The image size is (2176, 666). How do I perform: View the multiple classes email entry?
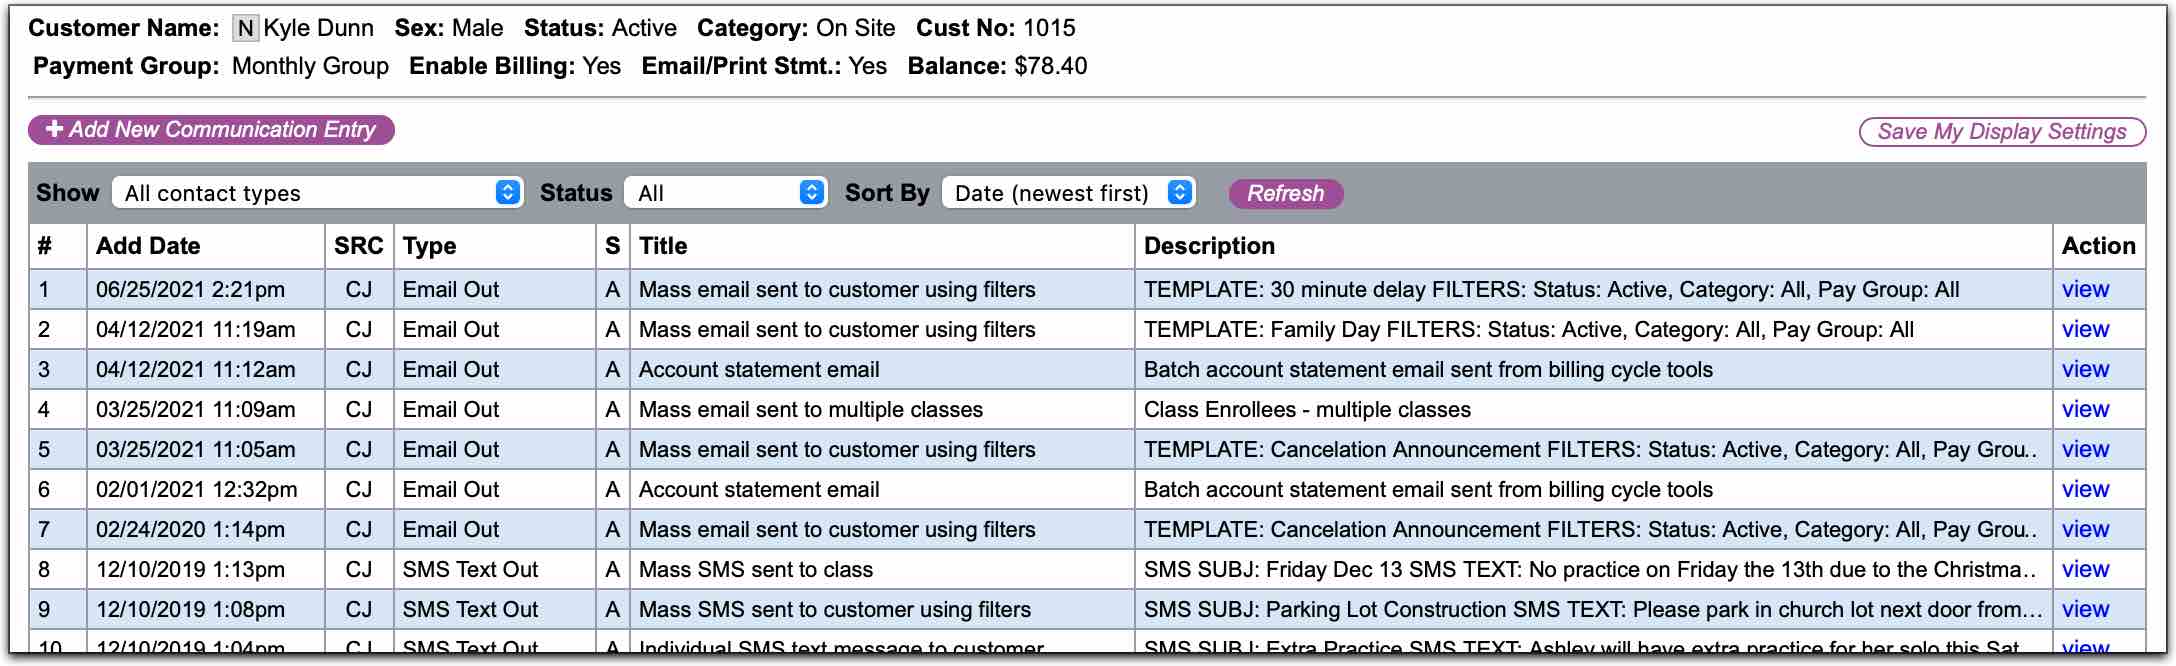[x=2085, y=410]
